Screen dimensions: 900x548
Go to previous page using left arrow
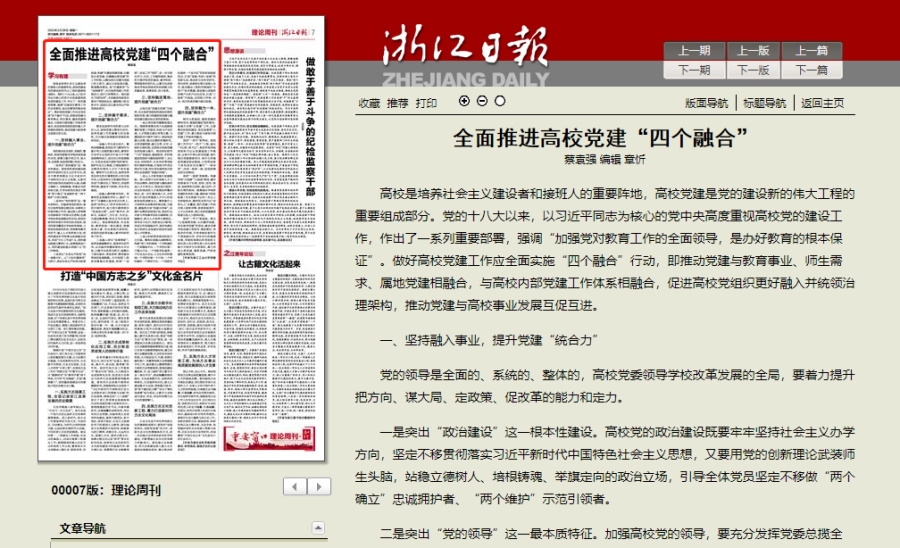[295, 487]
